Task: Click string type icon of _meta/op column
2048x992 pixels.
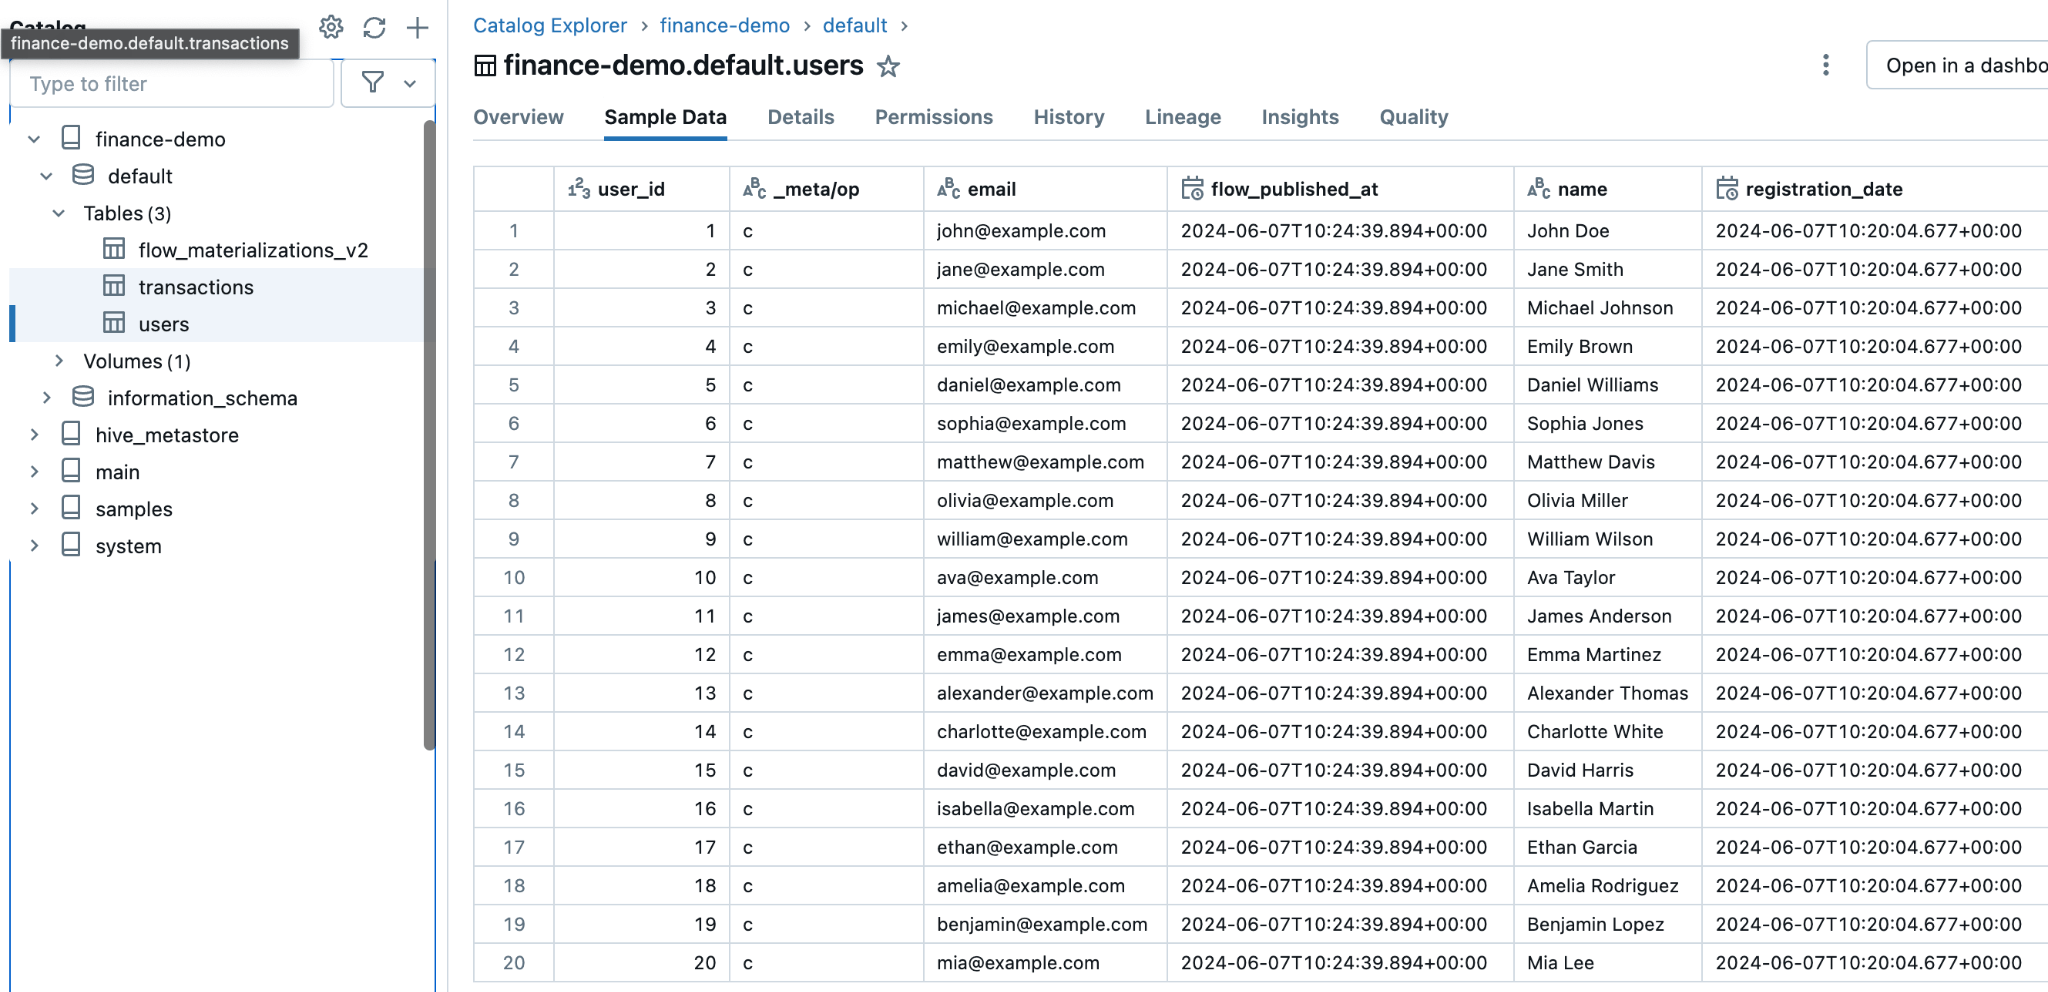Action: pyautogui.click(x=755, y=188)
